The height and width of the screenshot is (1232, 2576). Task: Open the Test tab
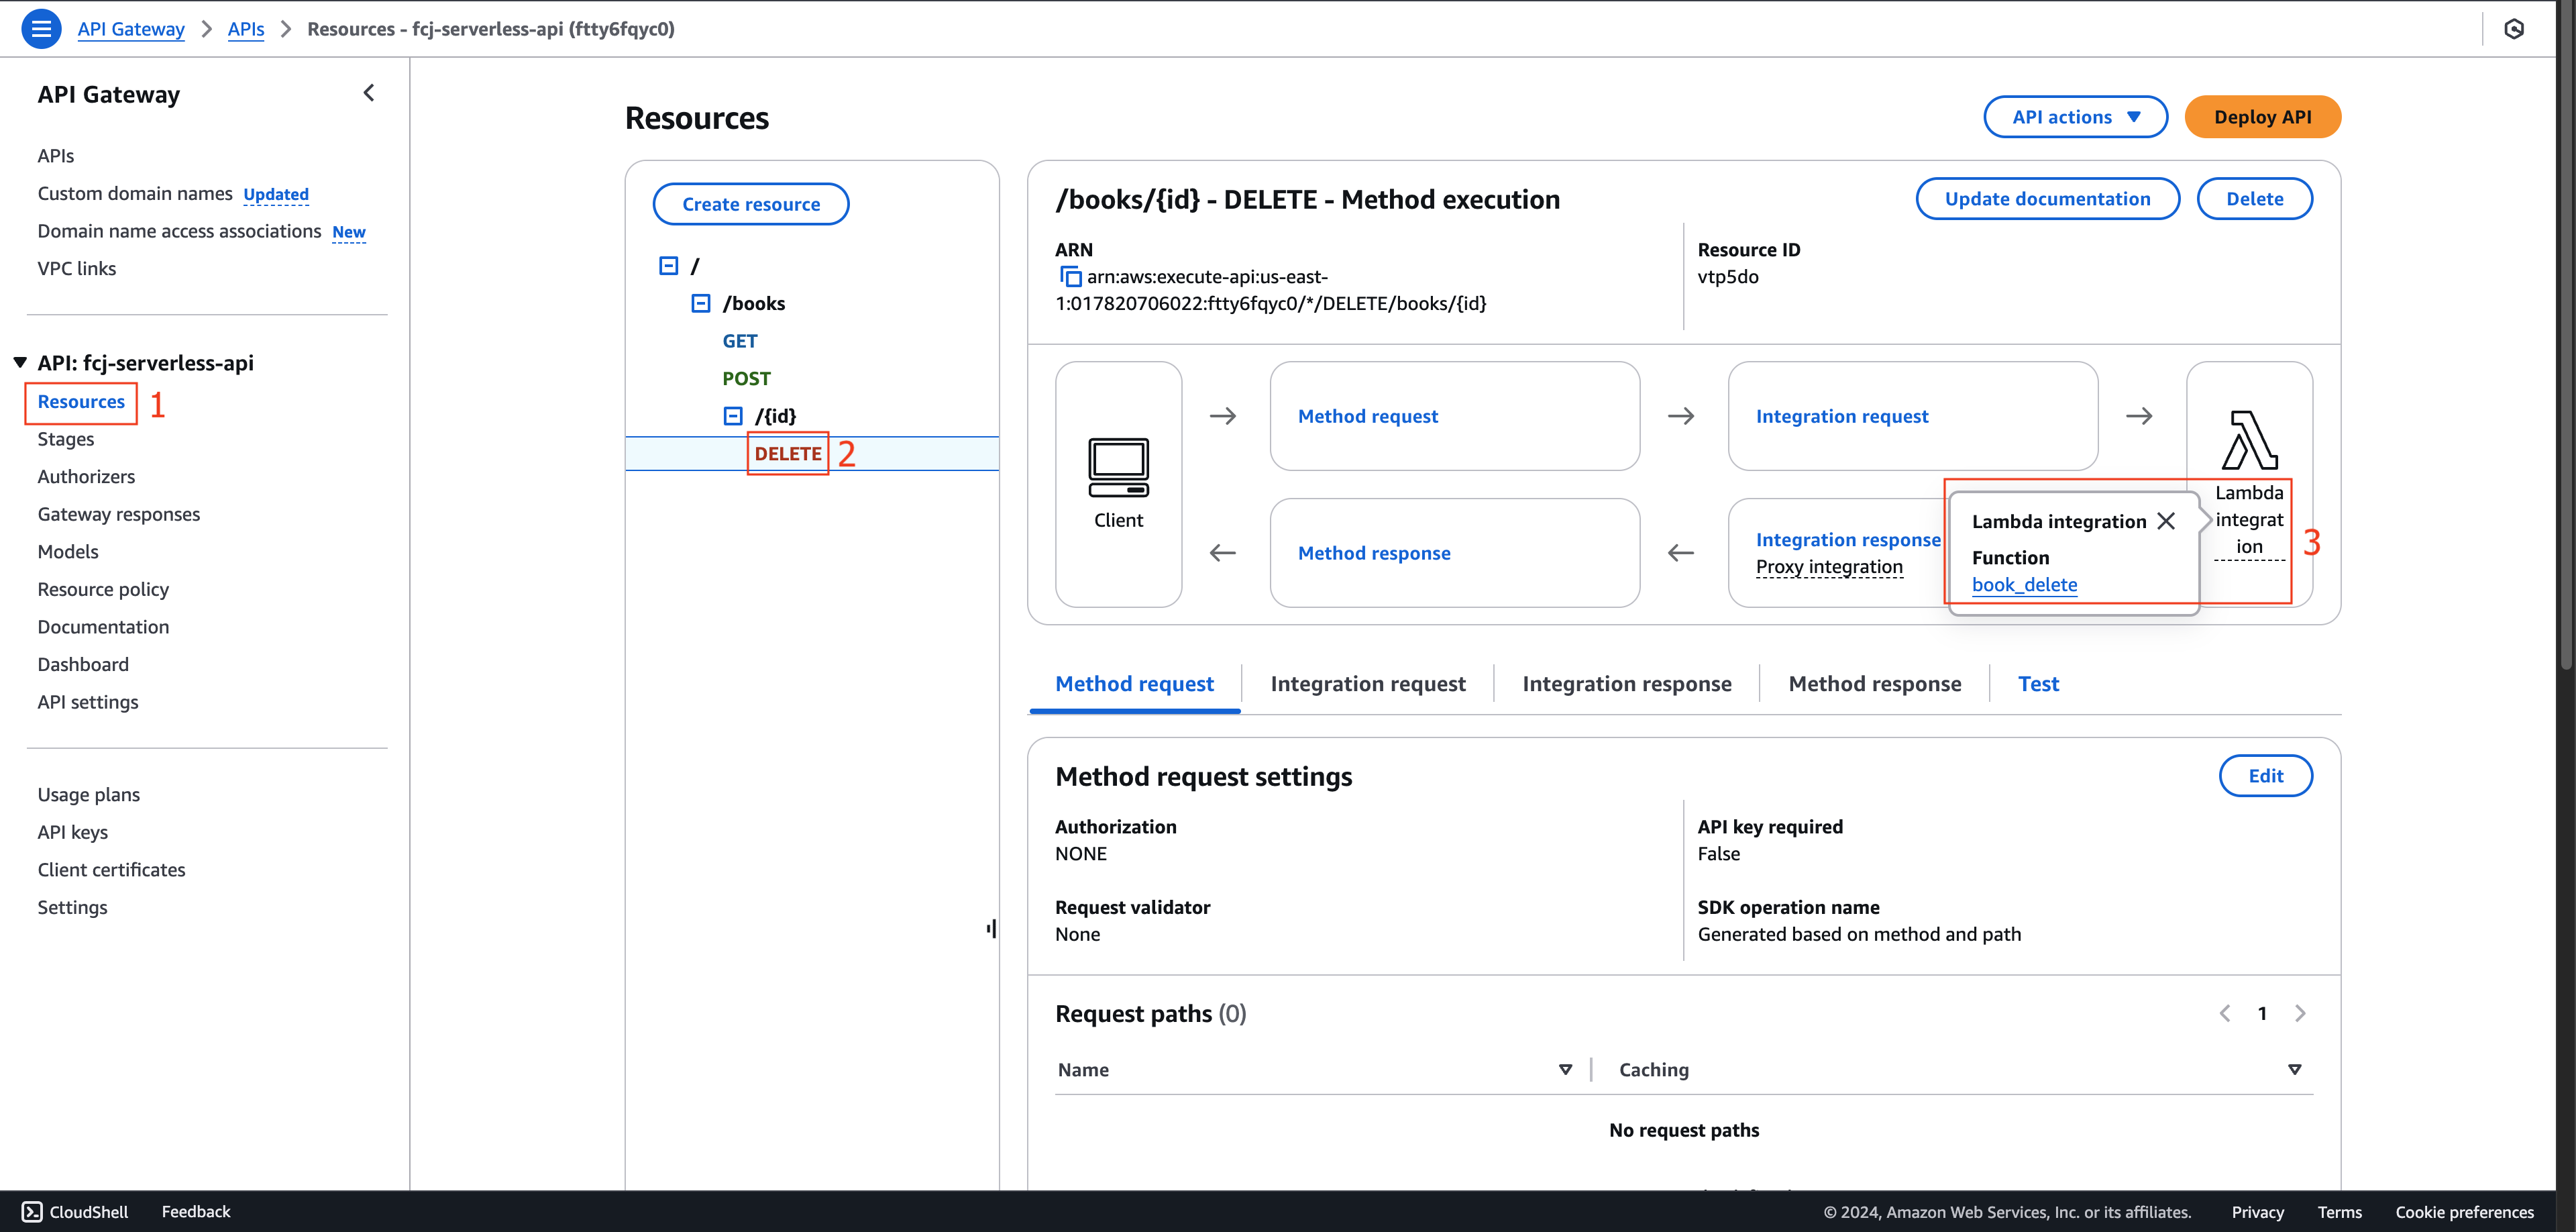click(2038, 684)
